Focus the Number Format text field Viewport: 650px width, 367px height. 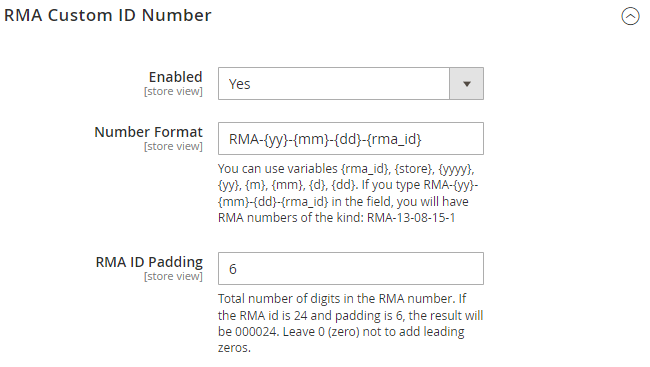[351, 139]
